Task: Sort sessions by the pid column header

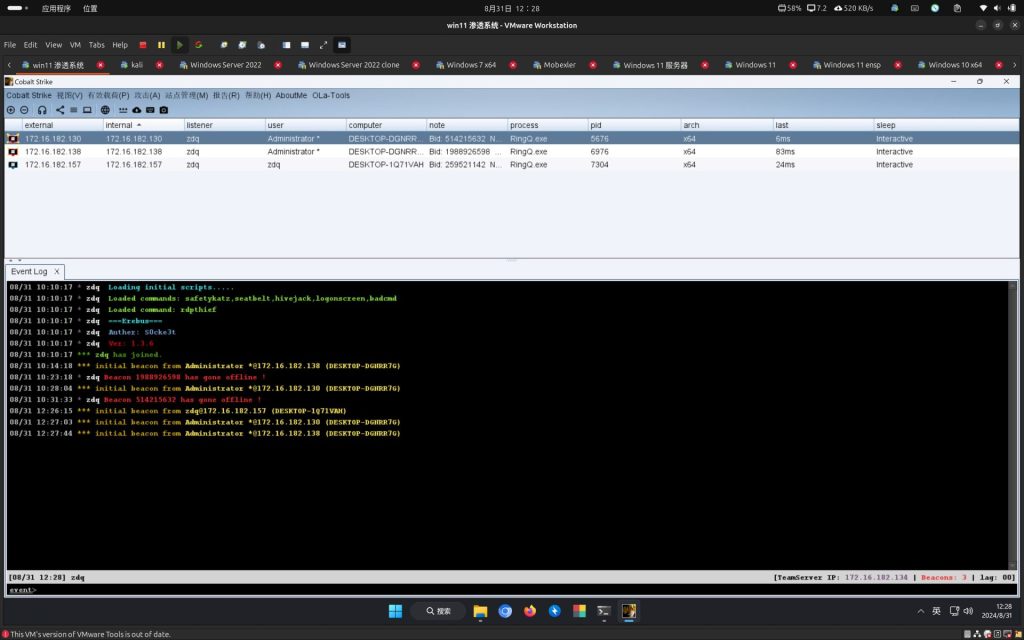Action: pos(633,125)
